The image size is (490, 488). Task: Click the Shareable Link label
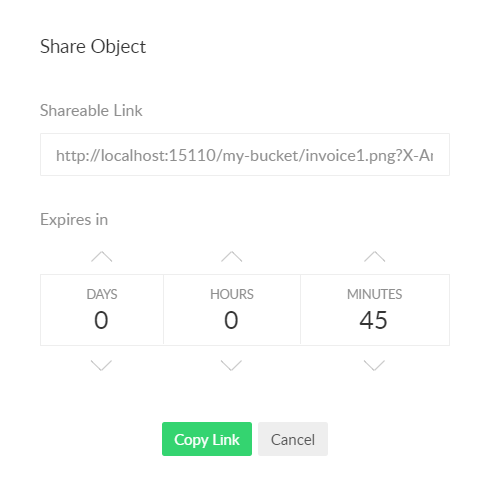(x=91, y=110)
